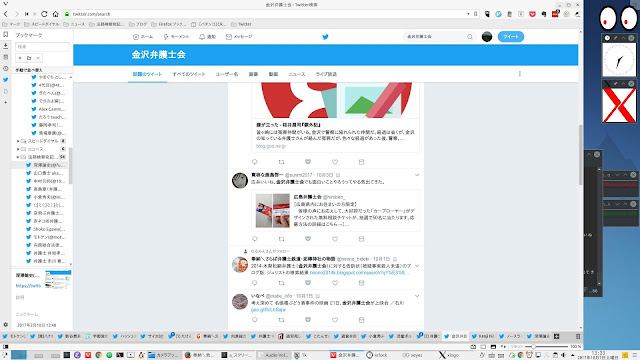This screenshot has width=640, height=360.
Task: Open the geo.gl link in the @nabe_info tweet
Action: 268,310
